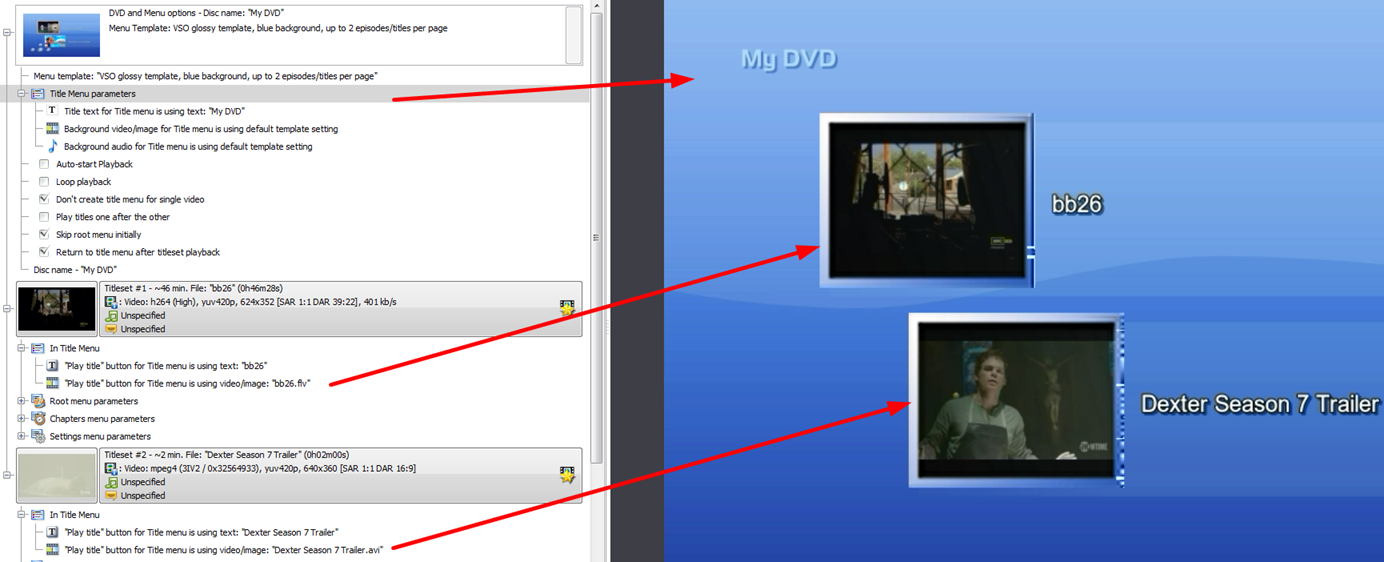The image size is (1384, 562).
Task: Uncheck "Return to title menu after titleset playback"
Action: 44,252
